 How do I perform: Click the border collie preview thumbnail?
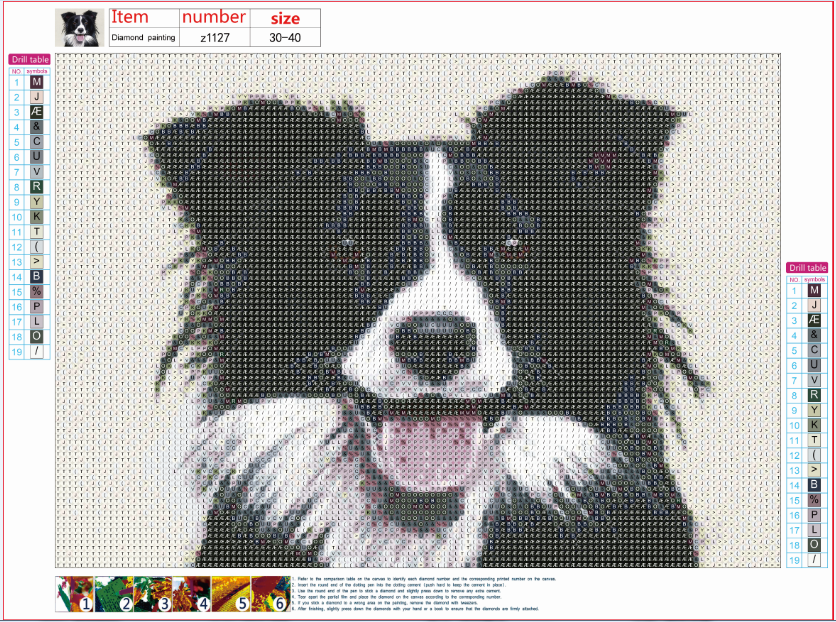click(x=79, y=28)
